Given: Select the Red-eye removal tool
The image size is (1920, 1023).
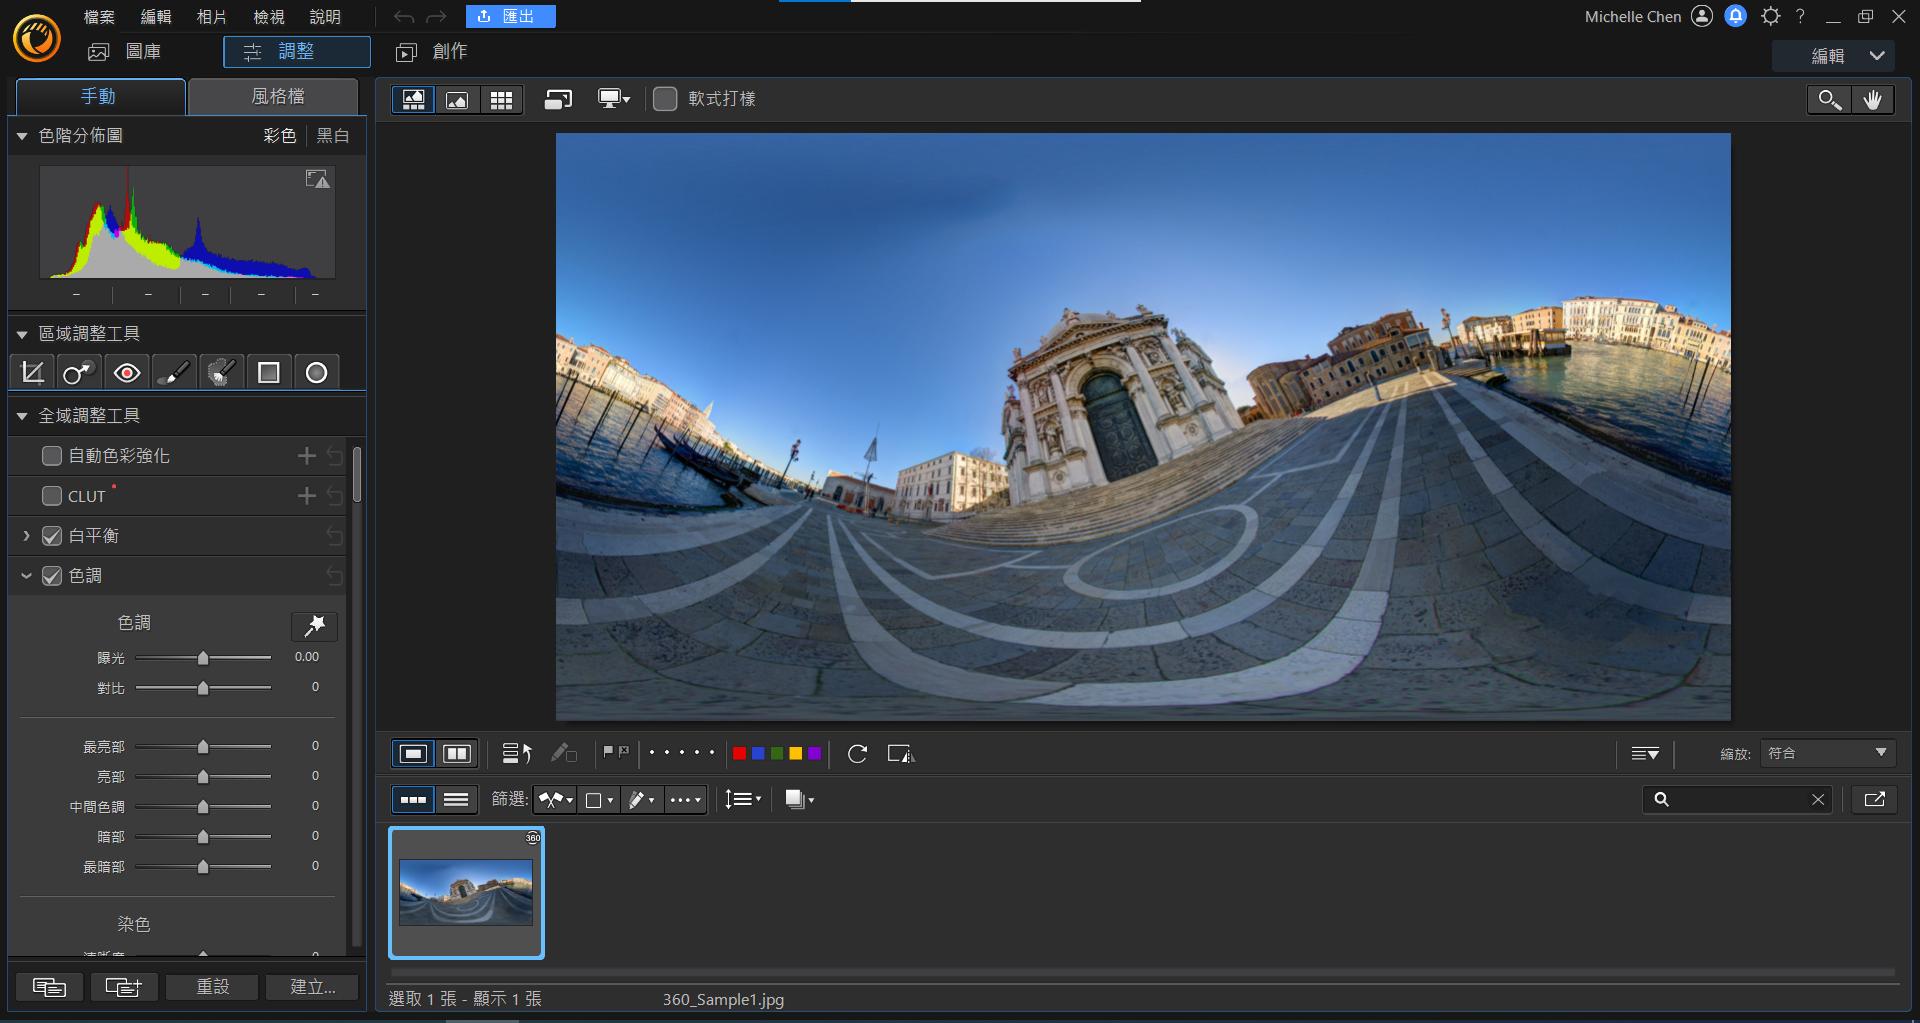Looking at the screenshot, I should pos(127,373).
